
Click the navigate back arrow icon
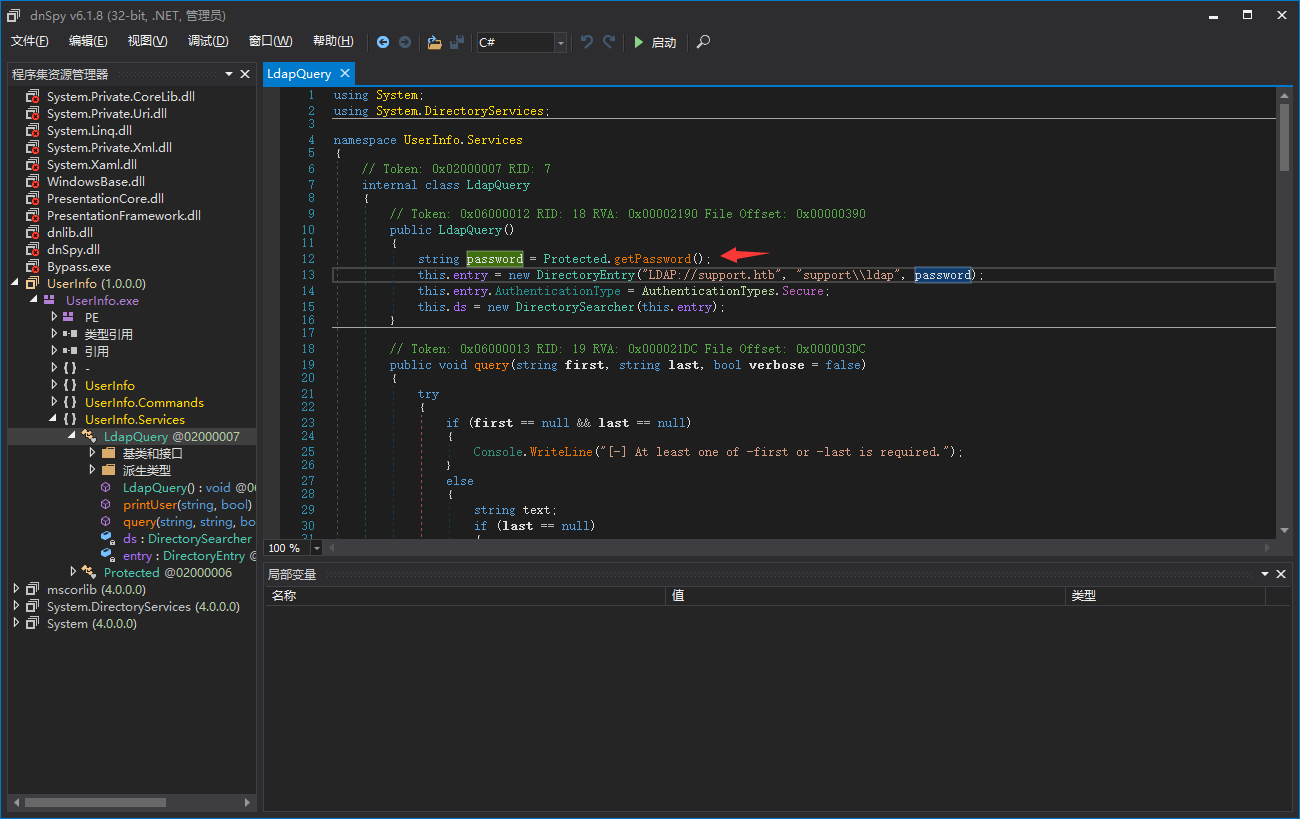point(383,42)
